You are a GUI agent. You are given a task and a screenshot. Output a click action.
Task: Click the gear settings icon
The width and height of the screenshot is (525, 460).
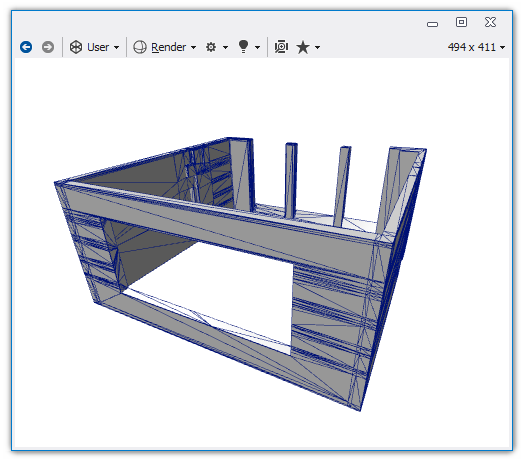point(211,47)
